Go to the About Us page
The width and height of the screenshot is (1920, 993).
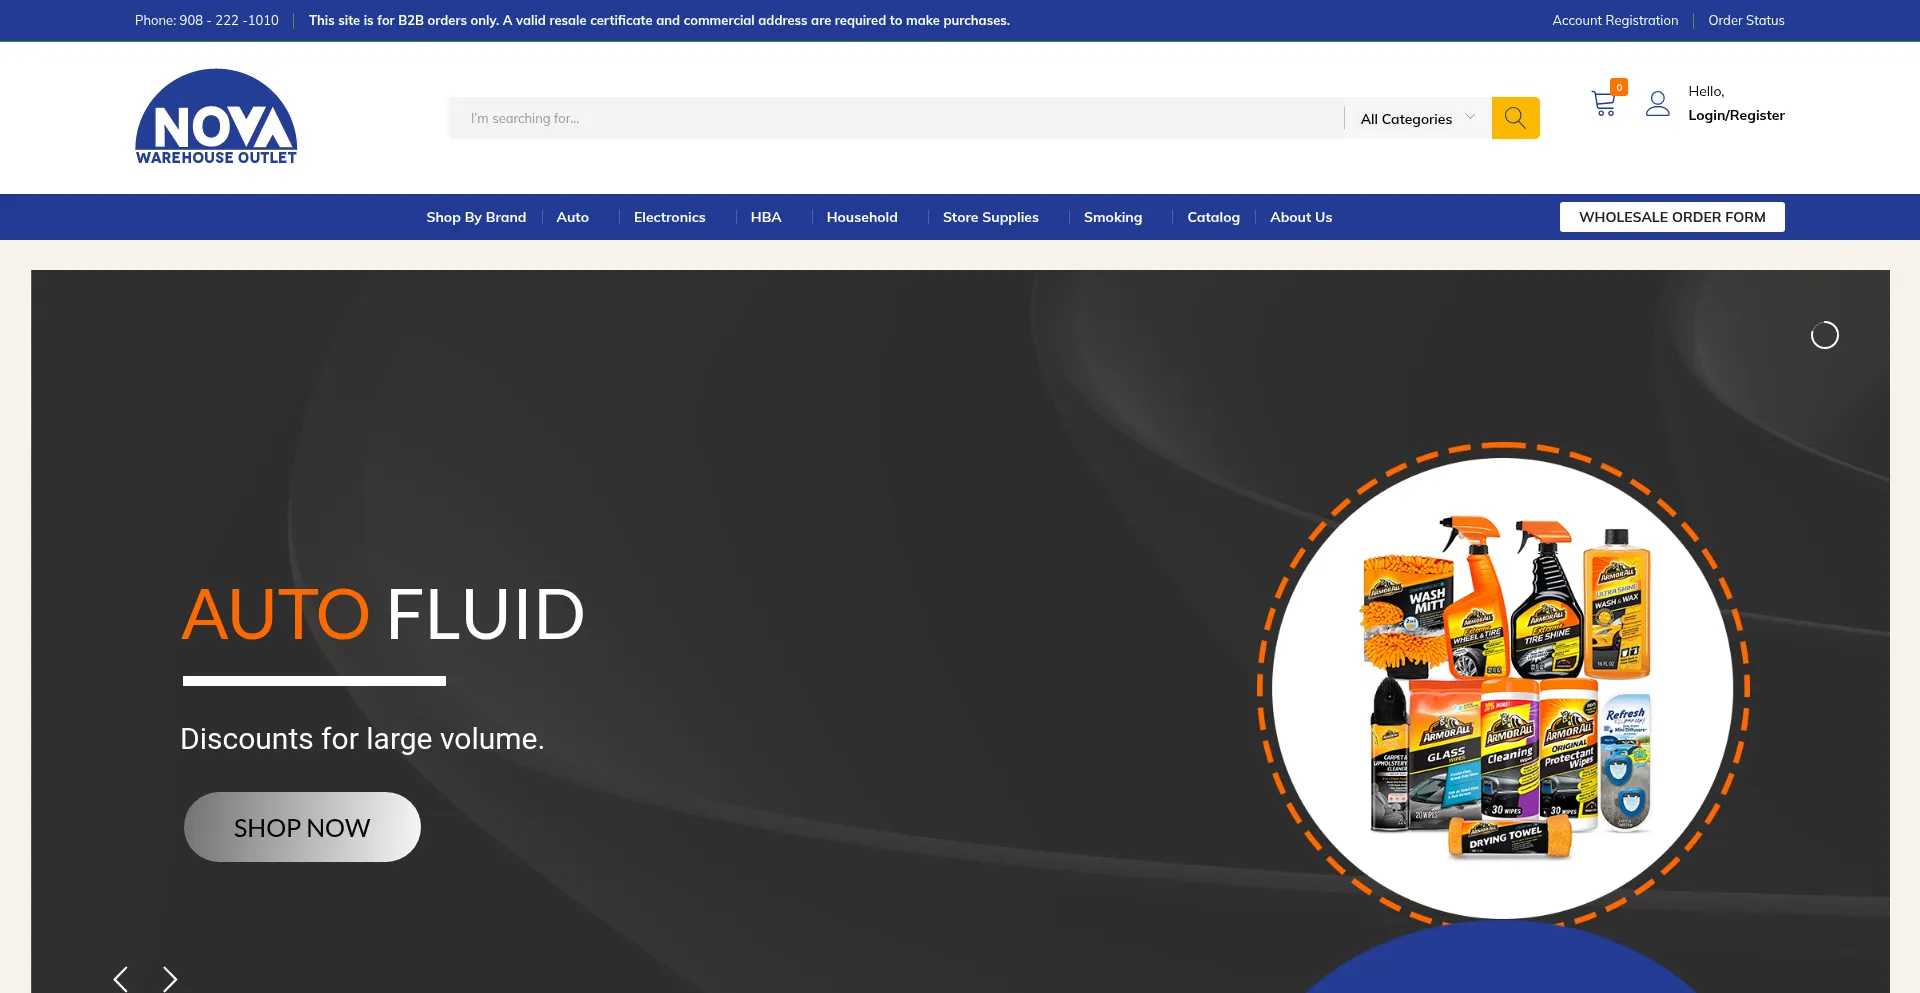[1301, 217]
